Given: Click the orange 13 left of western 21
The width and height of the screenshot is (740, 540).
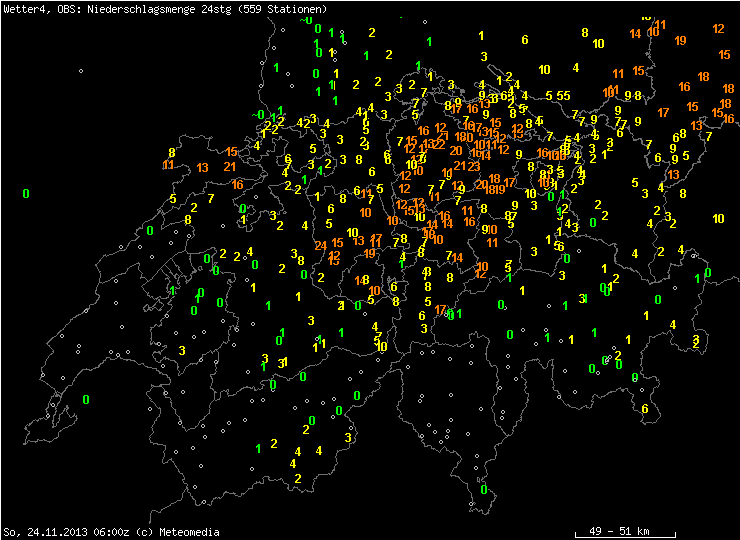Looking at the screenshot, I should (x=203, y=167).
